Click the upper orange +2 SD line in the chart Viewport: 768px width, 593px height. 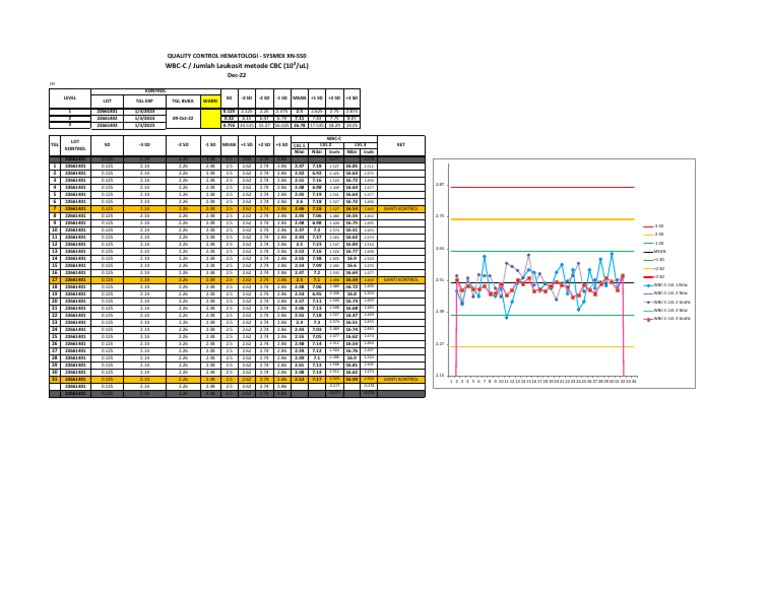point(542,219)
